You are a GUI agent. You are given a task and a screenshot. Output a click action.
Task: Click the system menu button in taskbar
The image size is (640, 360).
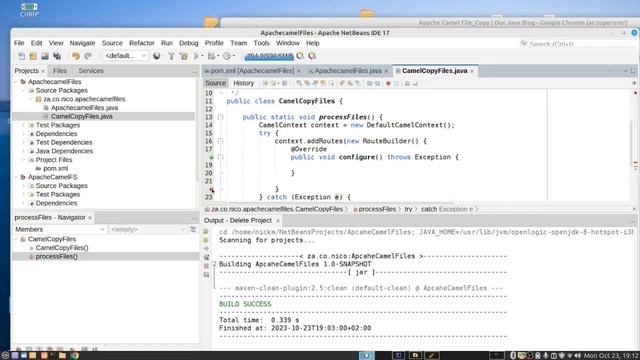4,356
